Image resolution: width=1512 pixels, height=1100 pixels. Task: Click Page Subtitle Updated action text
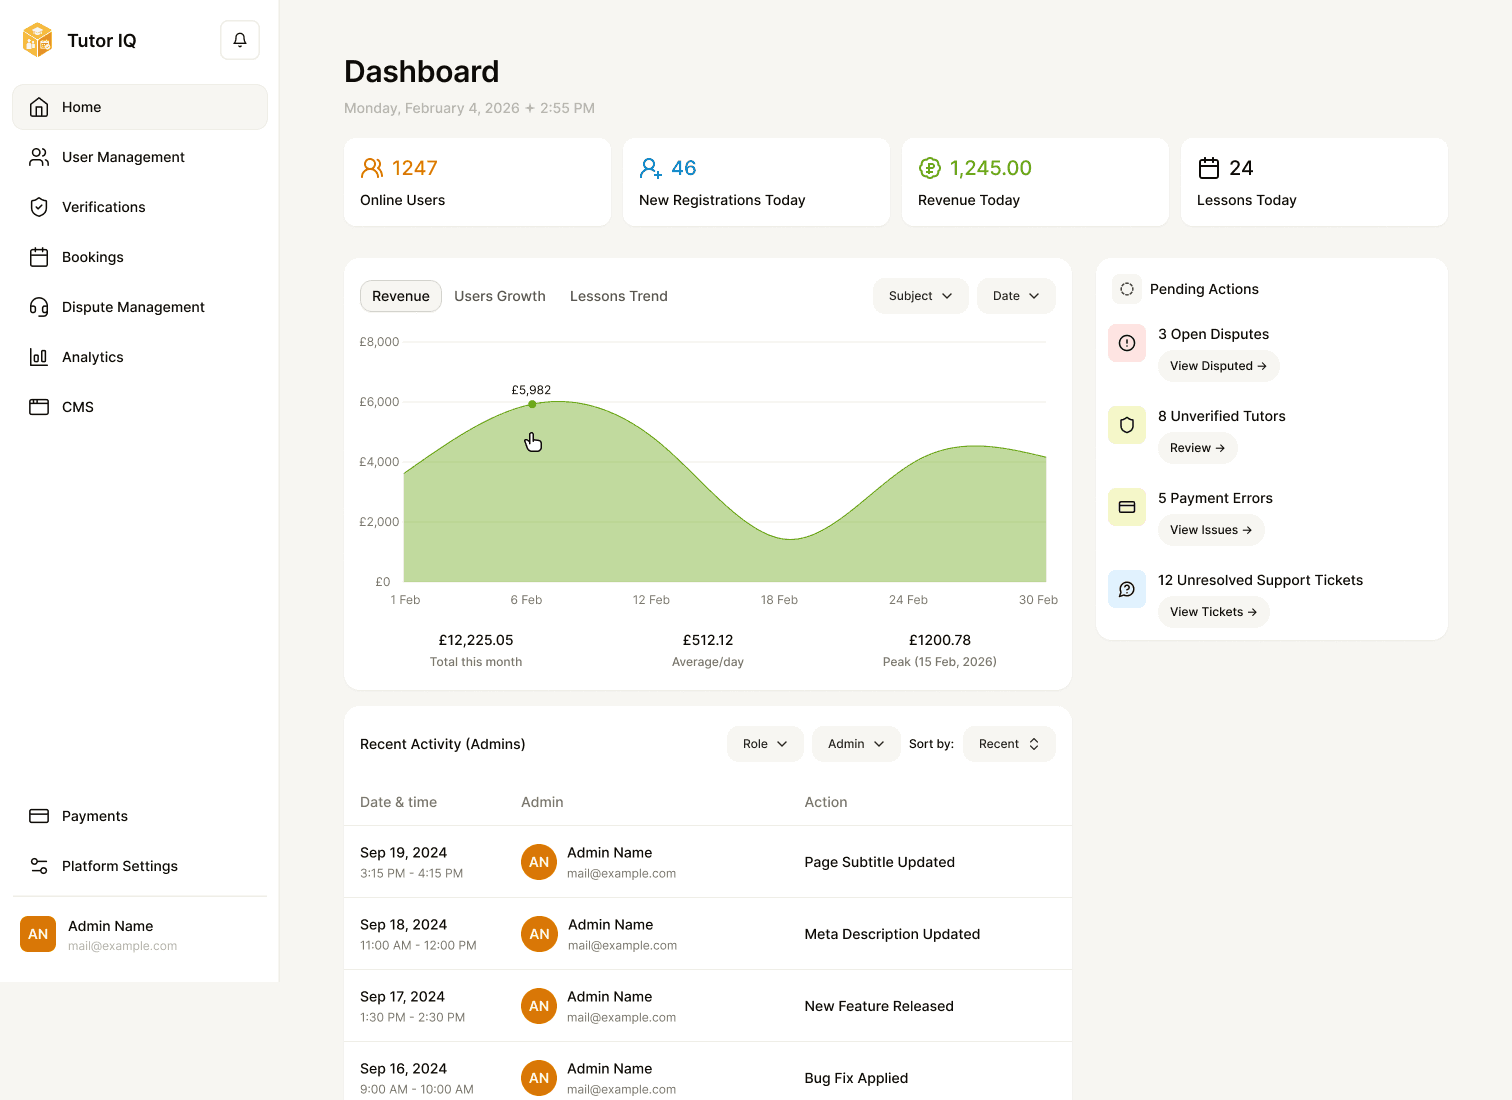(x=880, y=862)
